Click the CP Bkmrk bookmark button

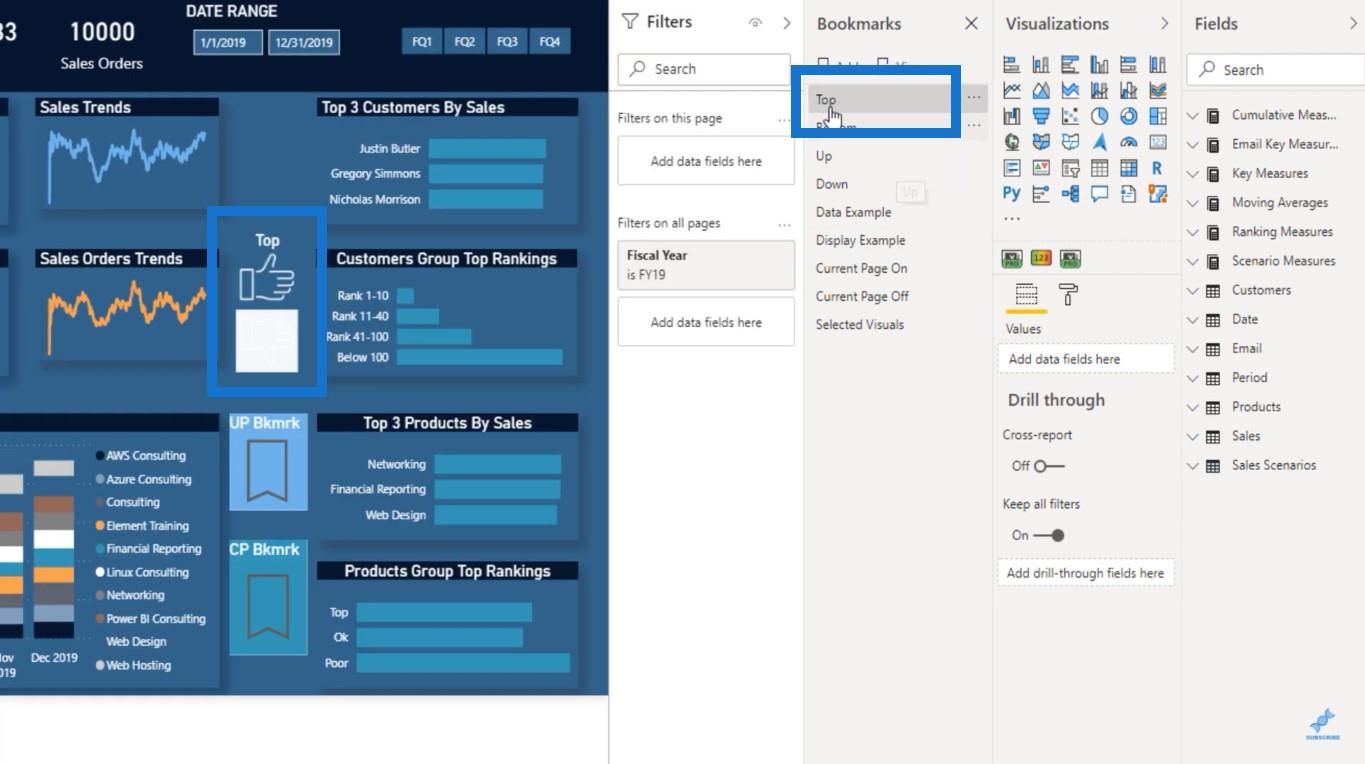[268, 598]
